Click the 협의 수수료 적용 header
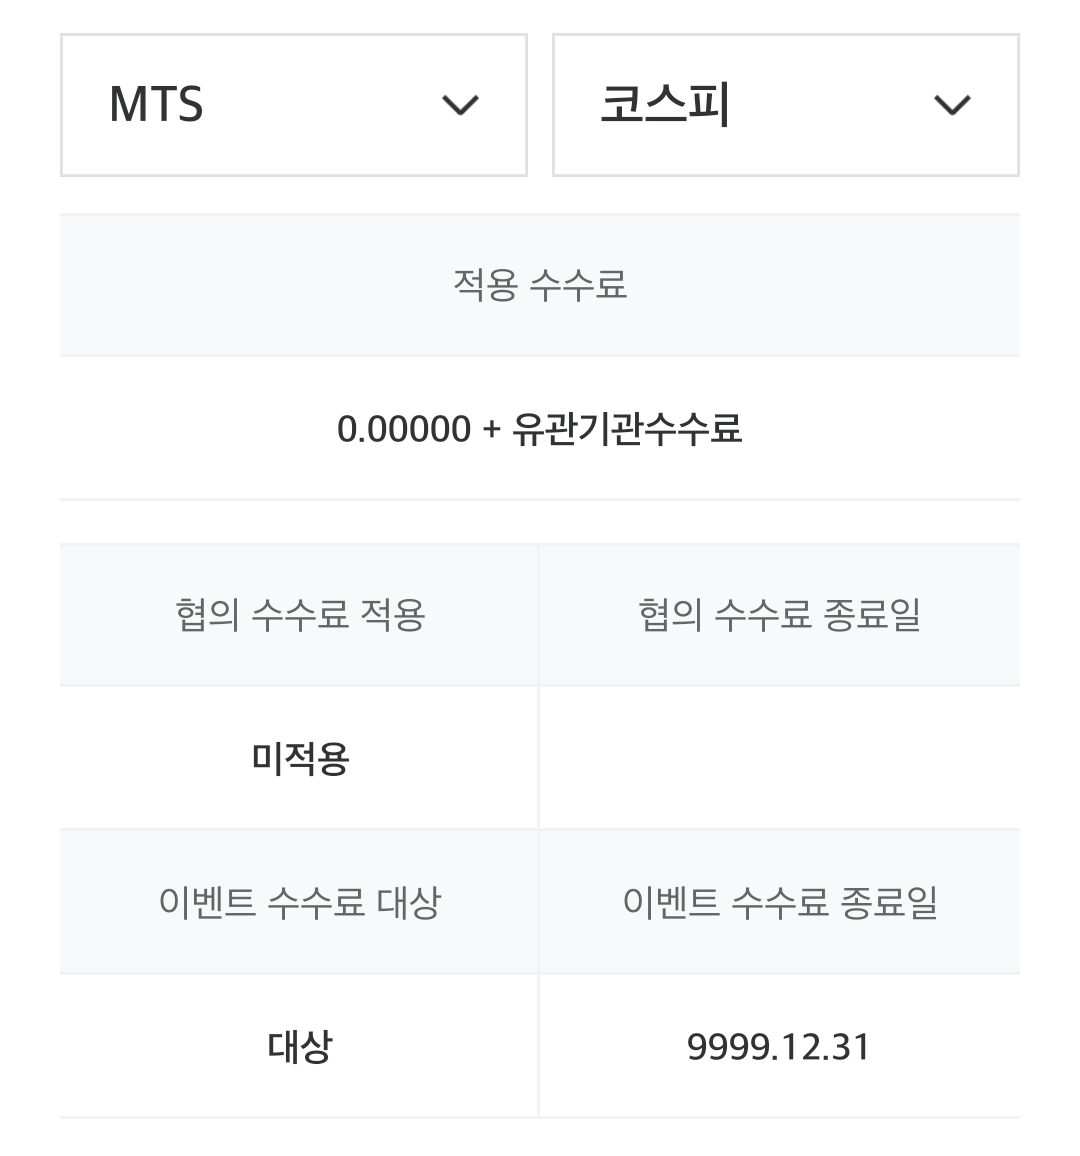 (299, 614)
